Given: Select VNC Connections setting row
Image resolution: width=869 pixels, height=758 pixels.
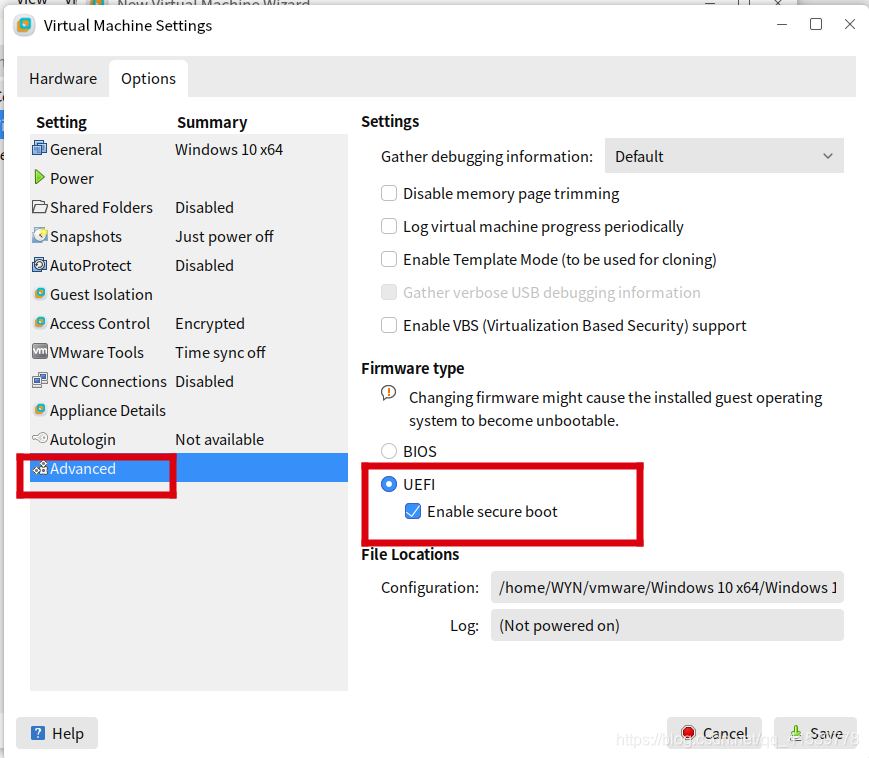Looking at the screenshot, I should click(189, 381).
